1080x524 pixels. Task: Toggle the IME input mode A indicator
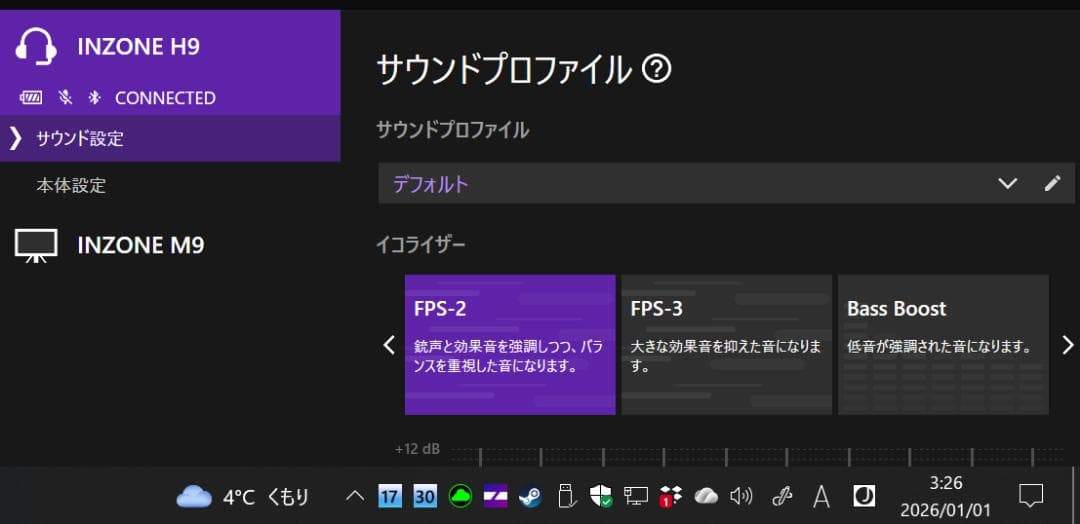(821, 496)
